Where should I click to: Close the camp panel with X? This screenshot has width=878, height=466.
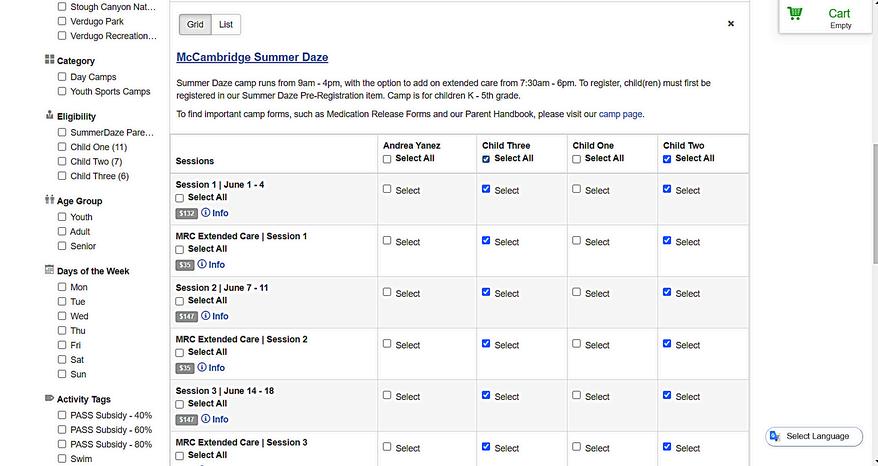coord(730,23)
